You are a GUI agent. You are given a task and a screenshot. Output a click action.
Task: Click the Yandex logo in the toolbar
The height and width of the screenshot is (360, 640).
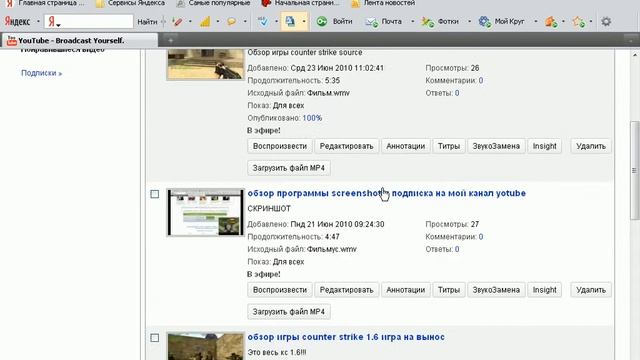tap(17, 21)
